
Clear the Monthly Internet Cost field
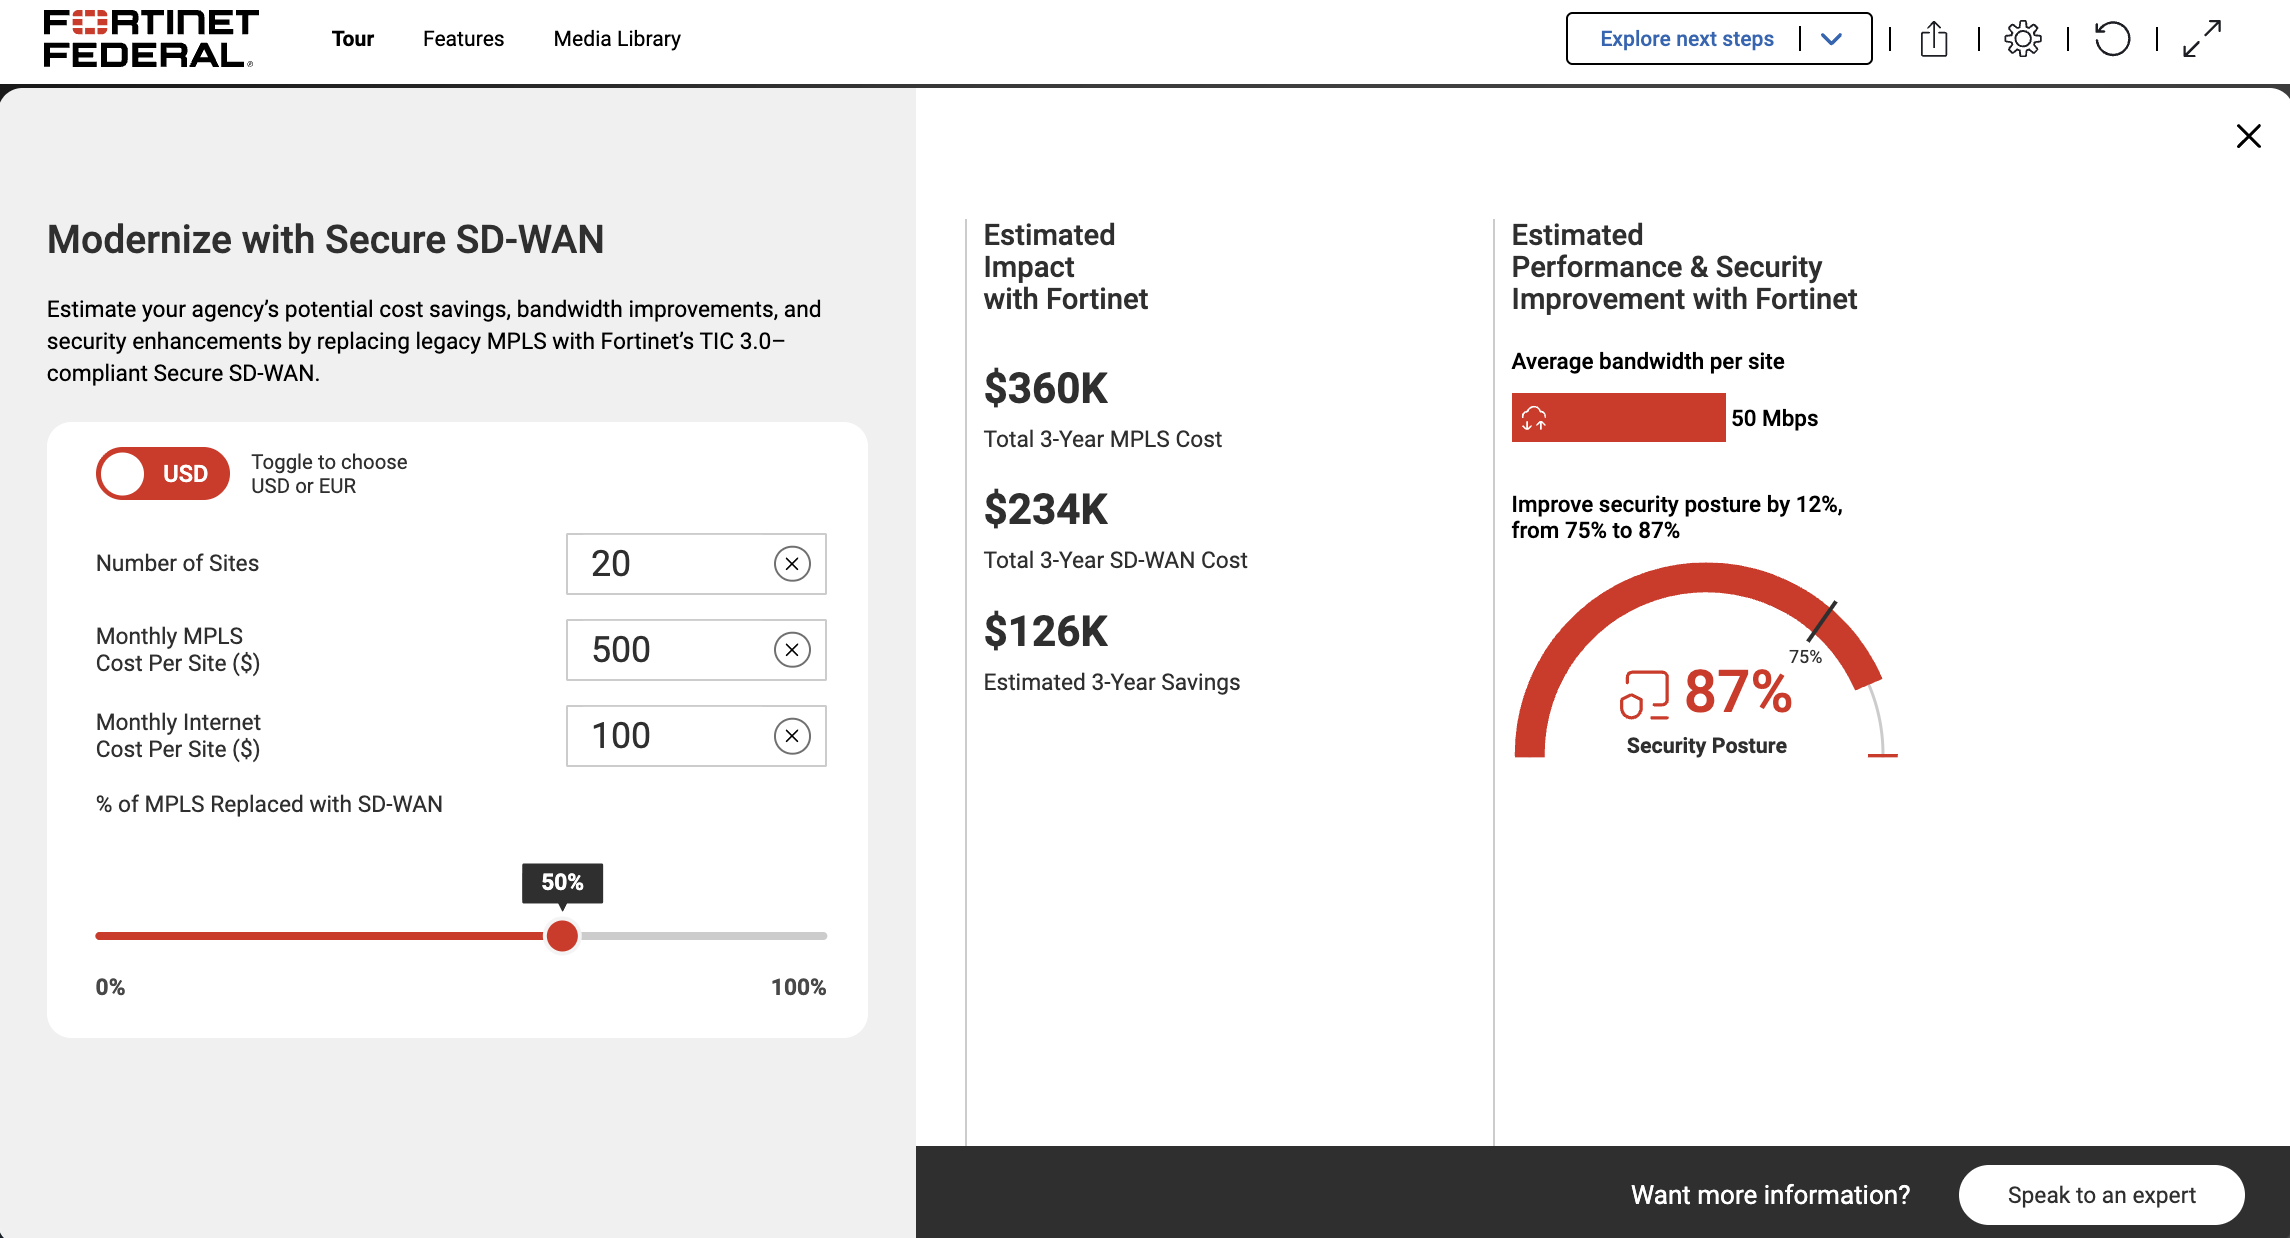coord(792,737)
